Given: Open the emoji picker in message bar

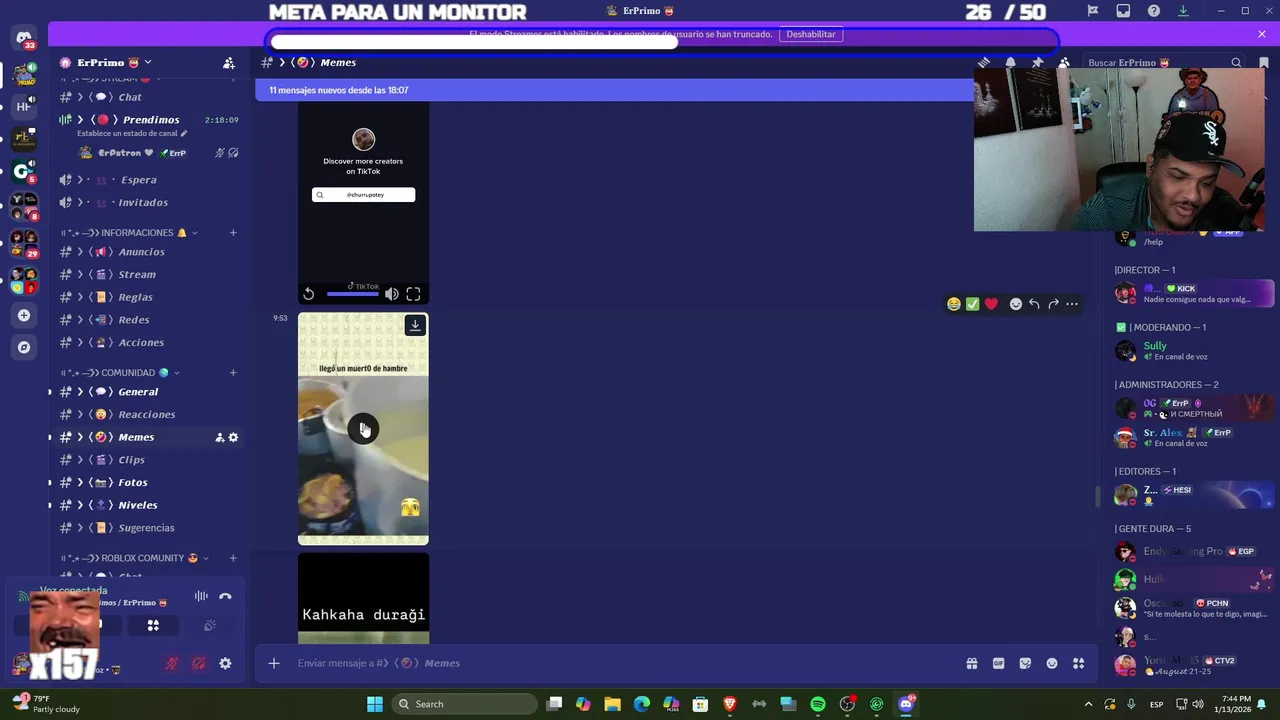Looking at the screenshot, I should pyautogui.click(x=1052, y=663).
